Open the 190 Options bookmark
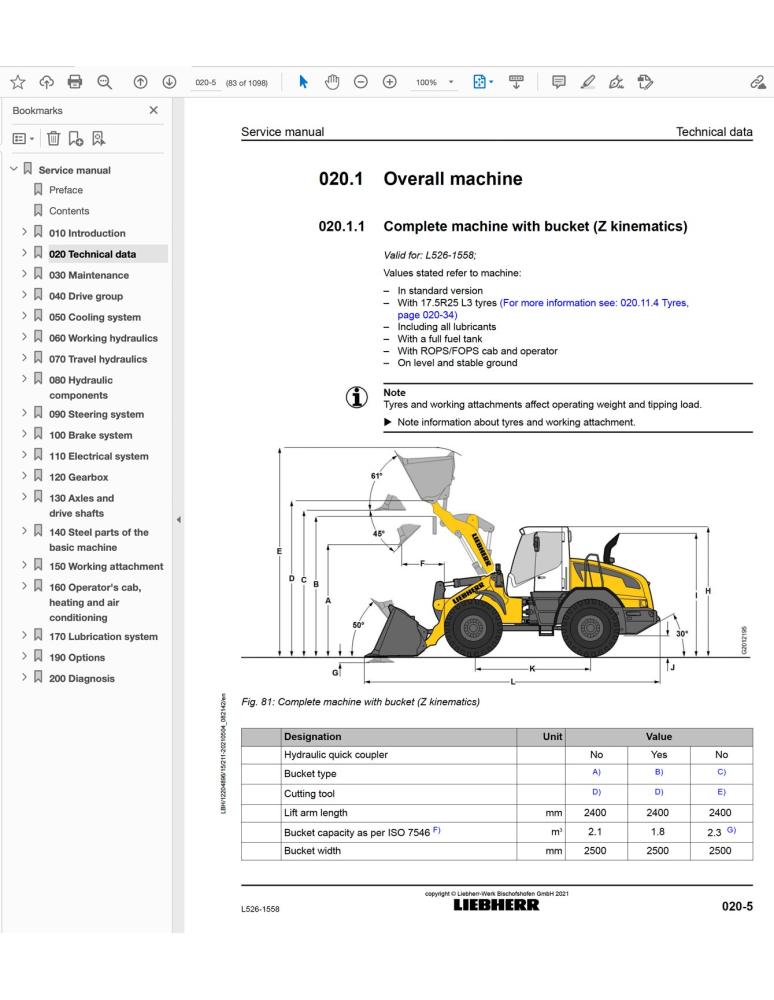774x1000 pixels. click(x=77, y=658)
